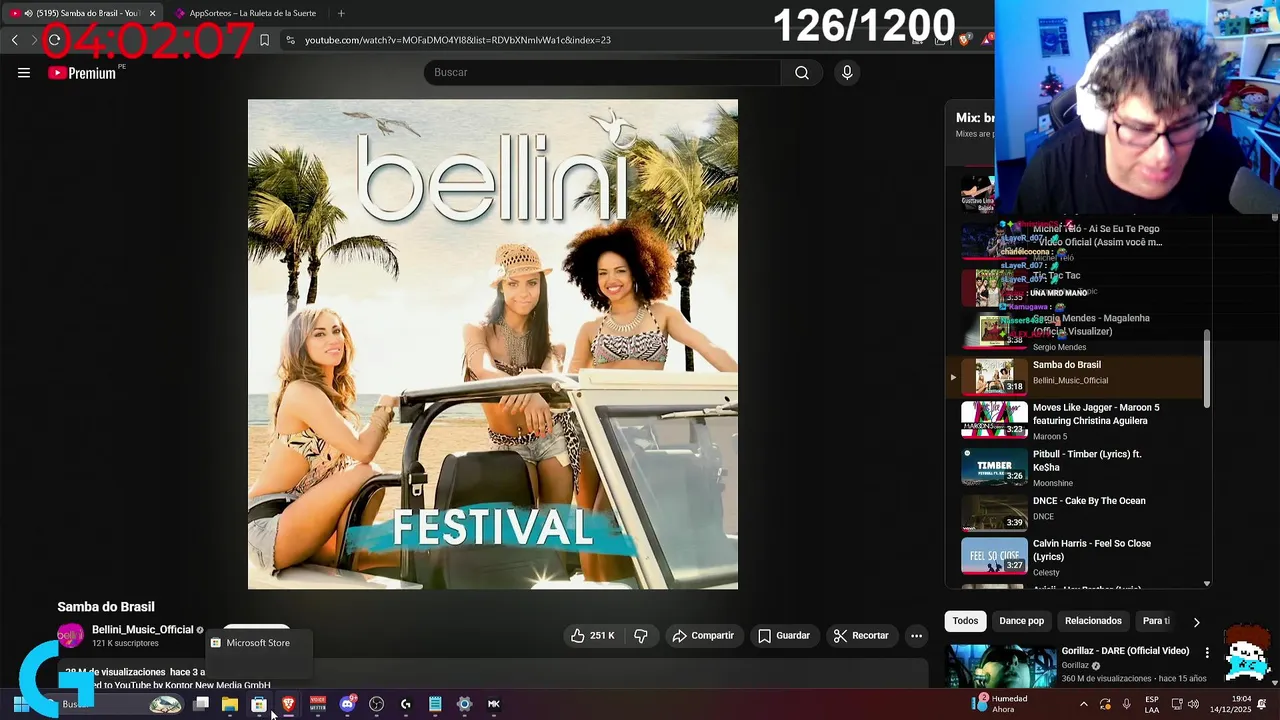Screen dimensions: 1280x720
Task: Open Logitech G HUB from taskbar
Action: [406, 704]
